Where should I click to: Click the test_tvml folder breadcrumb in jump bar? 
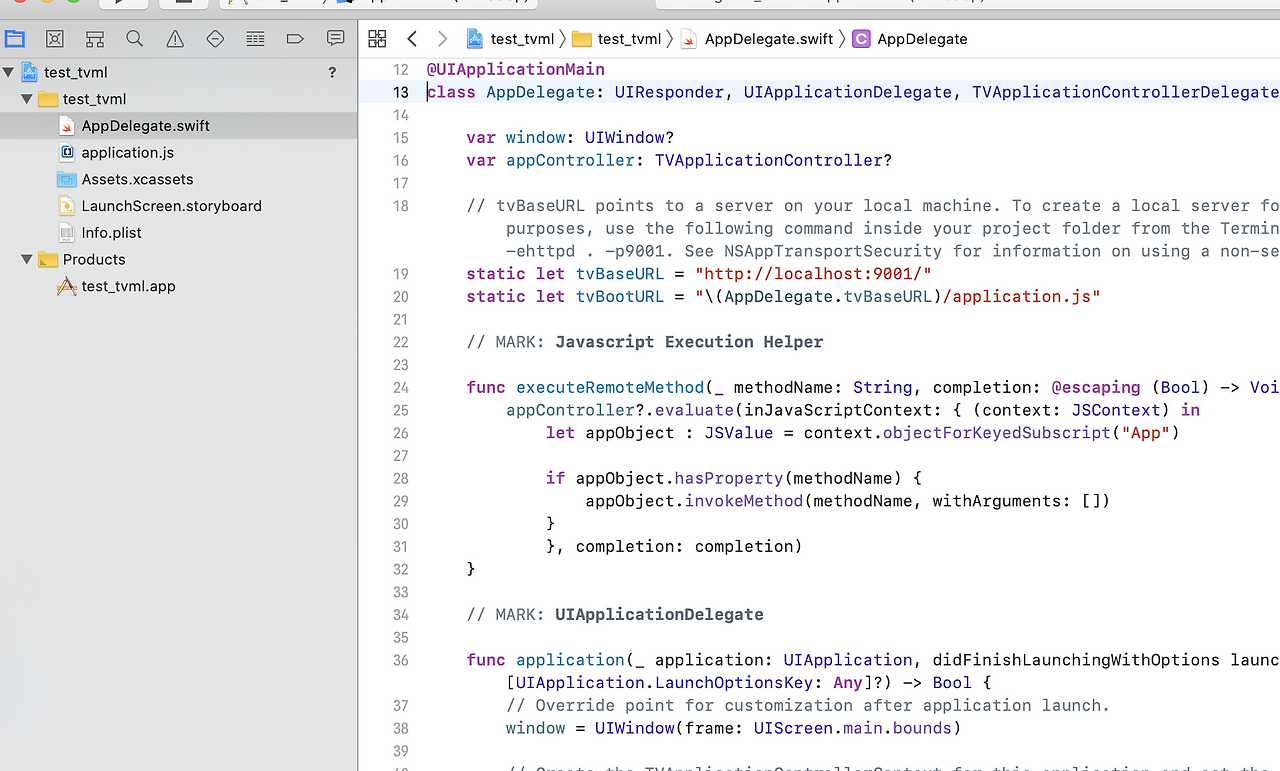pos(617,39)
